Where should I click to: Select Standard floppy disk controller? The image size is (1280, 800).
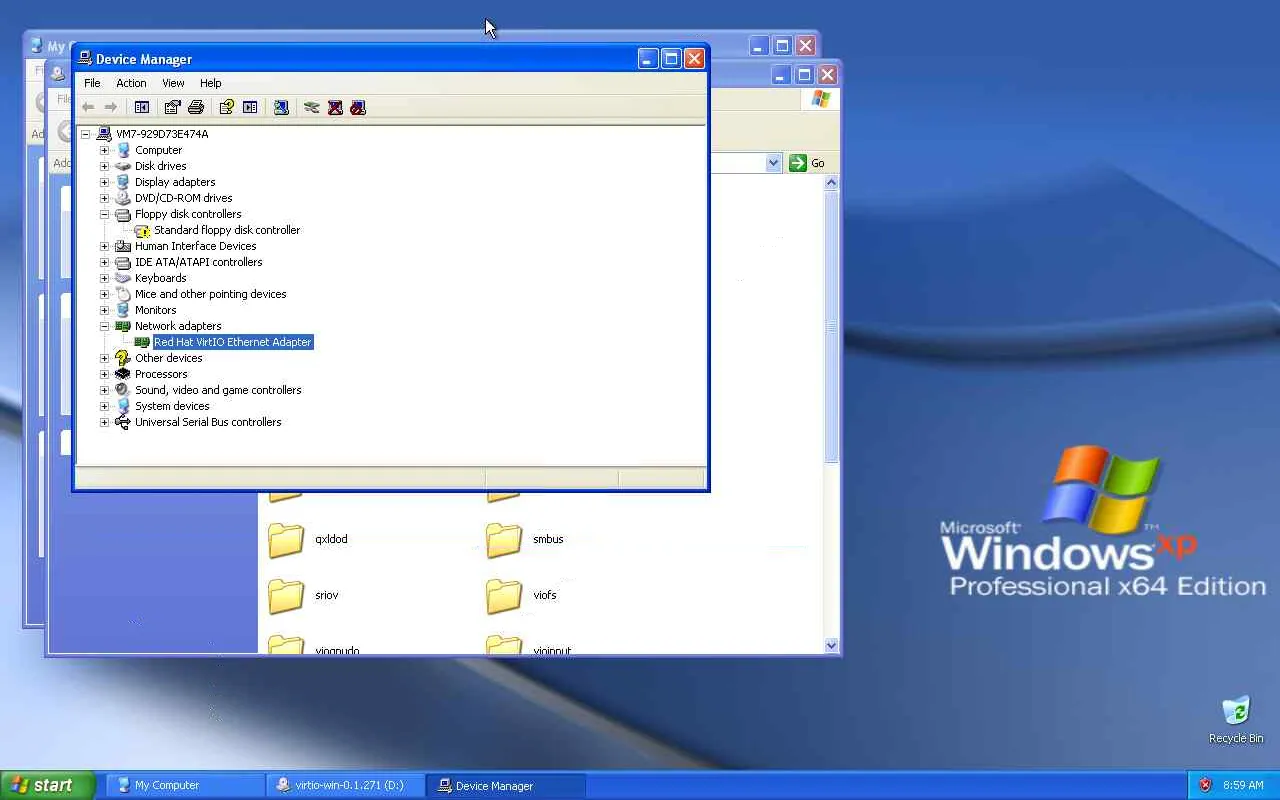point(227,230)
